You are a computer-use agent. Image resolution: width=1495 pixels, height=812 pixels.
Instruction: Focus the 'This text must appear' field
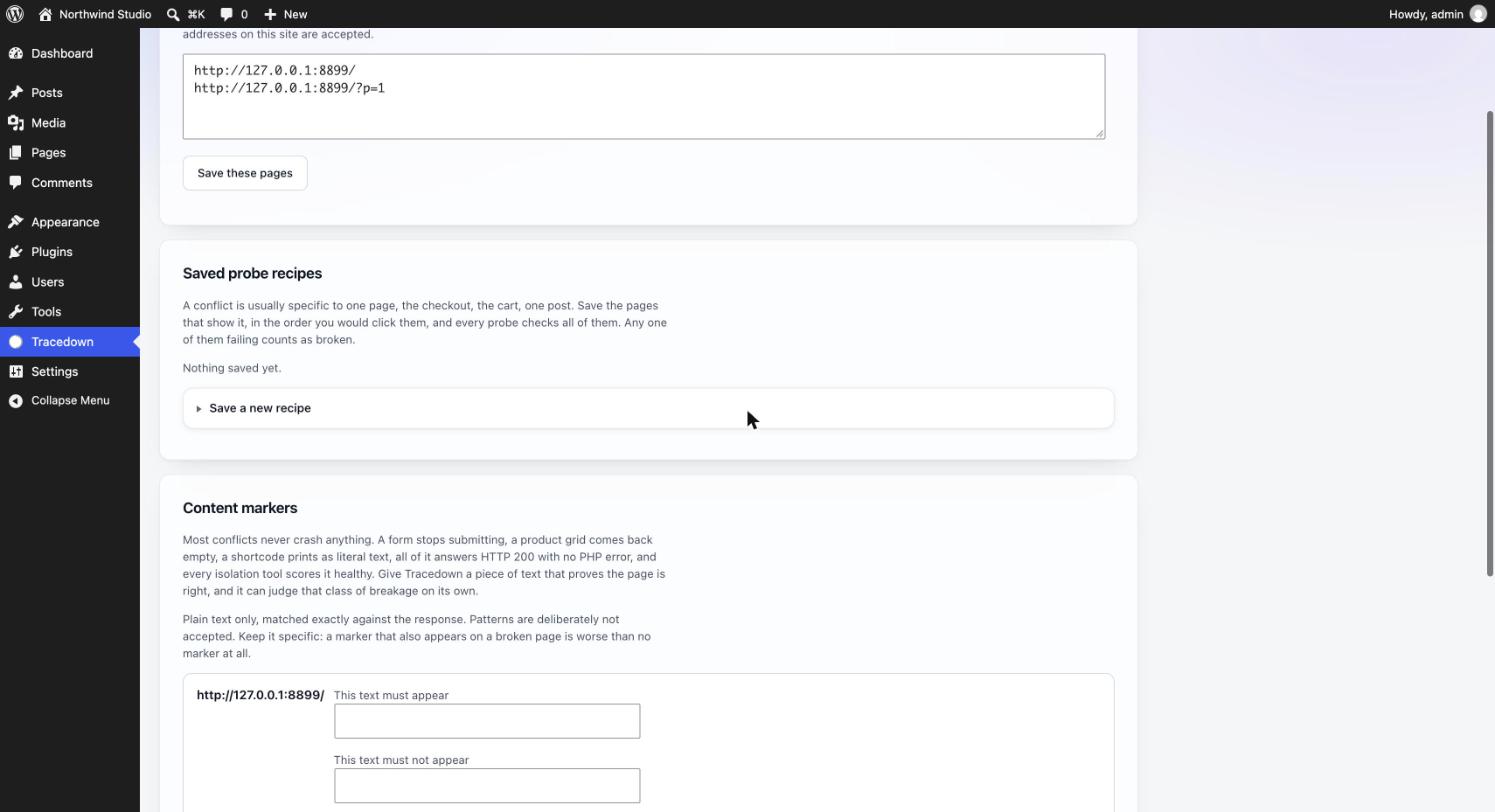[487, 721]
